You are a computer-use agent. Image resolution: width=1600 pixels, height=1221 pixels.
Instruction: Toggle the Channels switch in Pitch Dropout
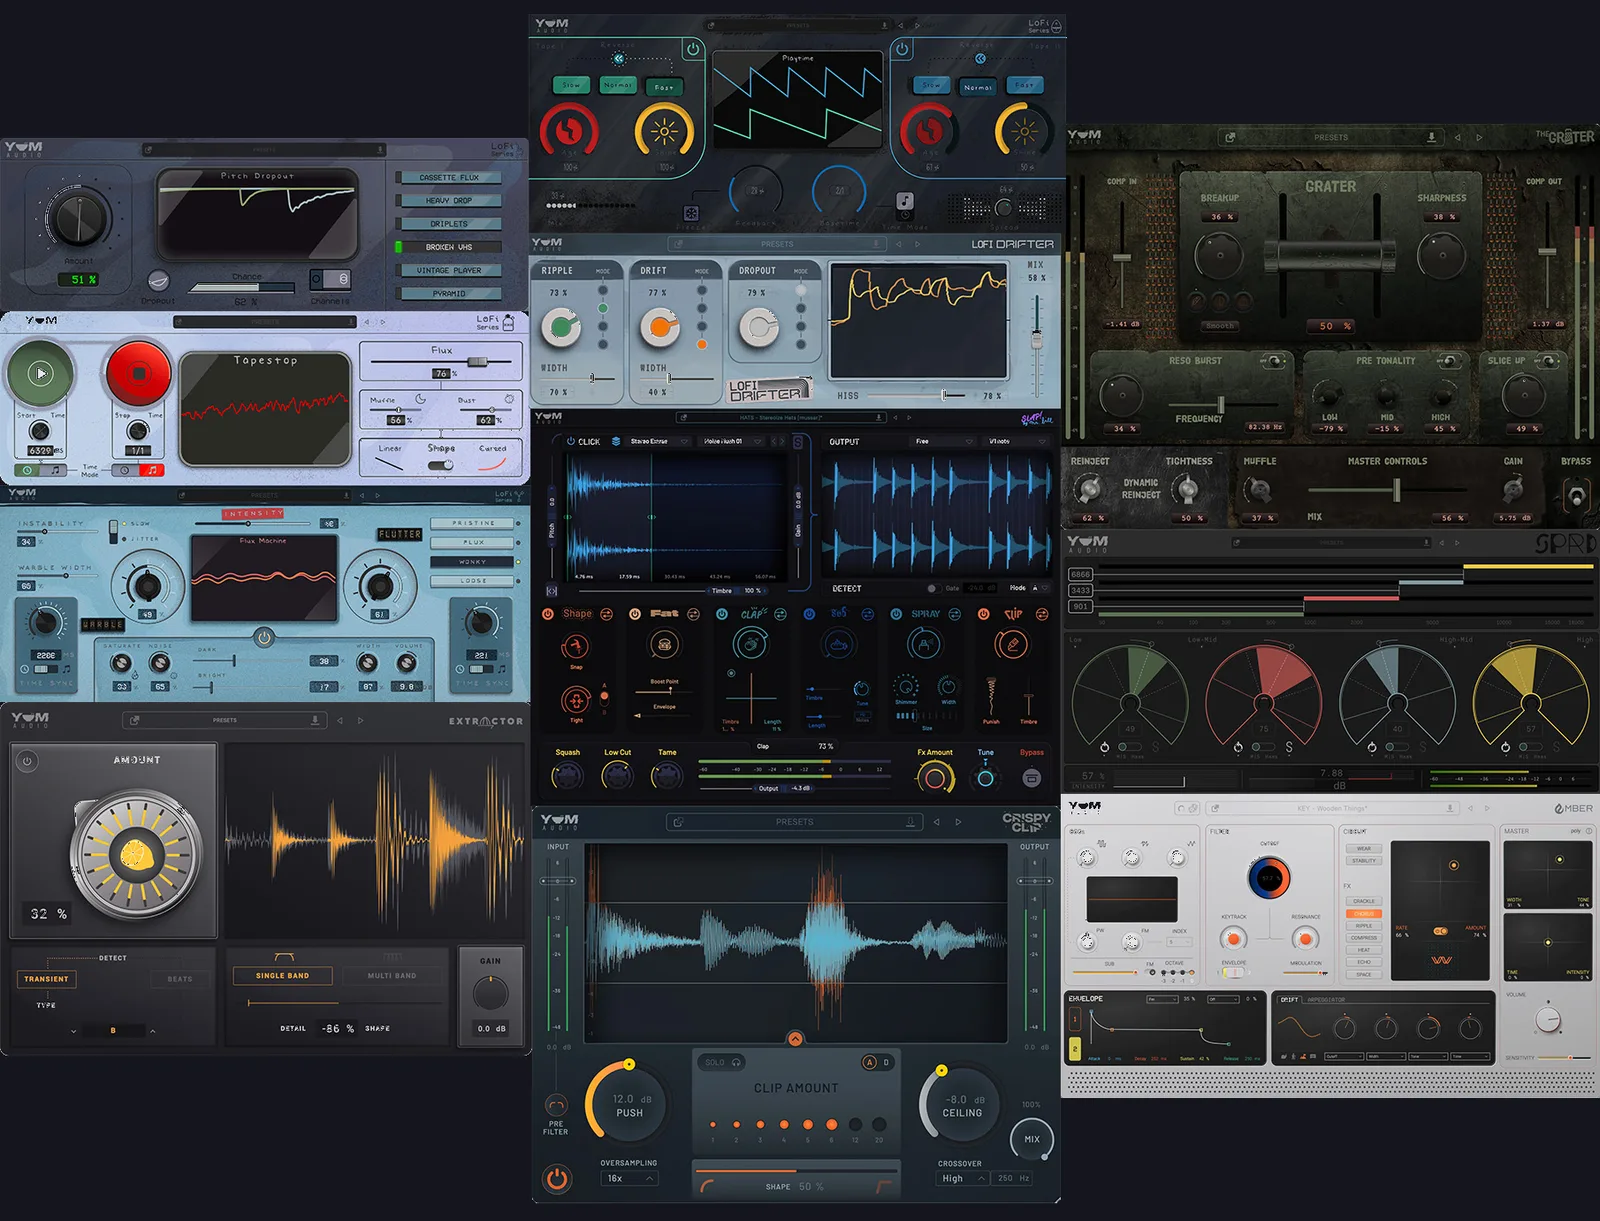330,280
